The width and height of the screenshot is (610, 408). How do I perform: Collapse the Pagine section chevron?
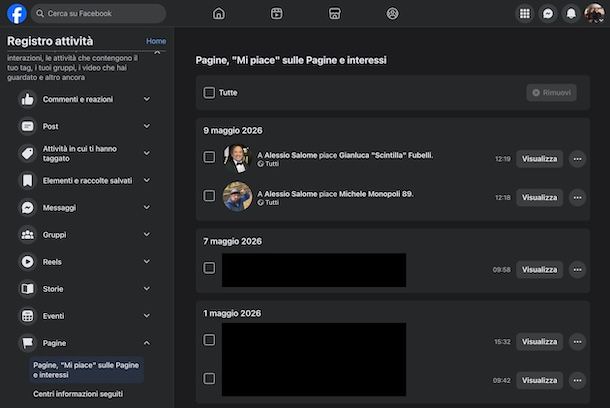[147, 343]
